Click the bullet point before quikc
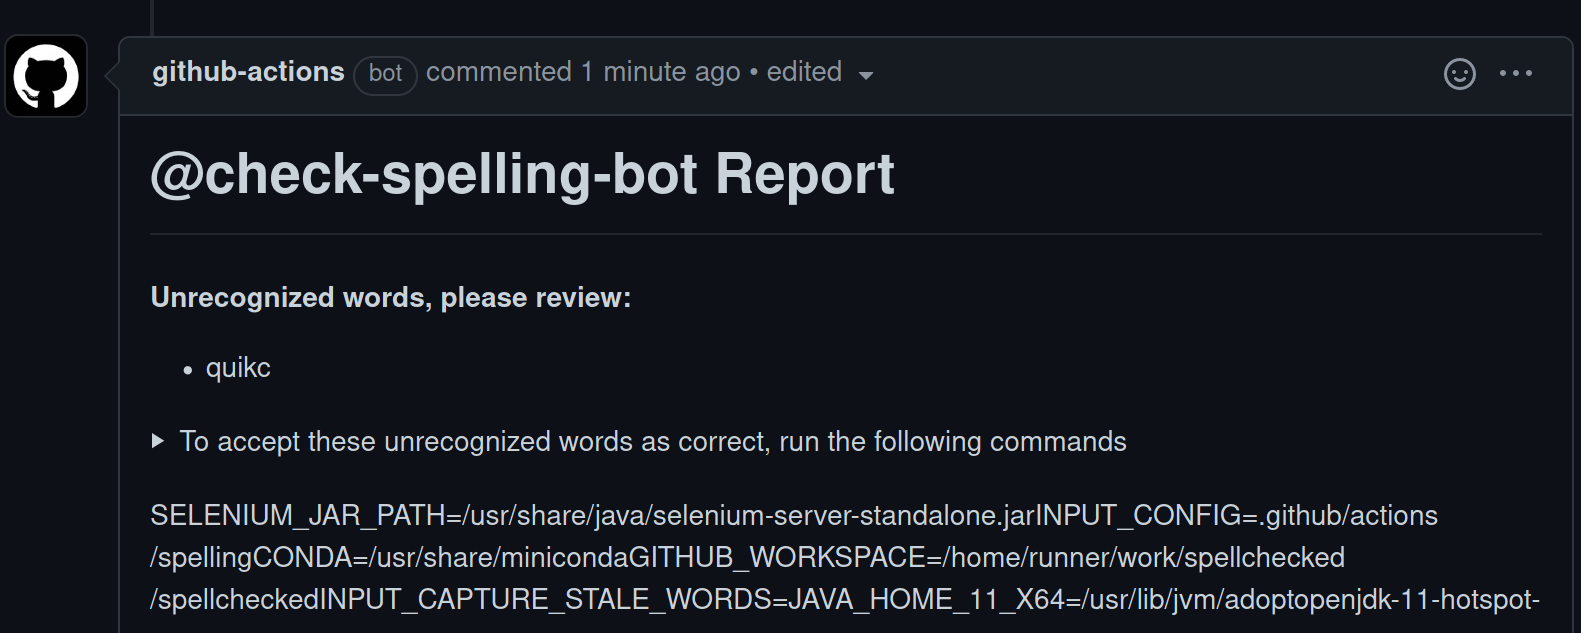The height and width of the screenshot is (633, 1581). click(x=187, y=370)
